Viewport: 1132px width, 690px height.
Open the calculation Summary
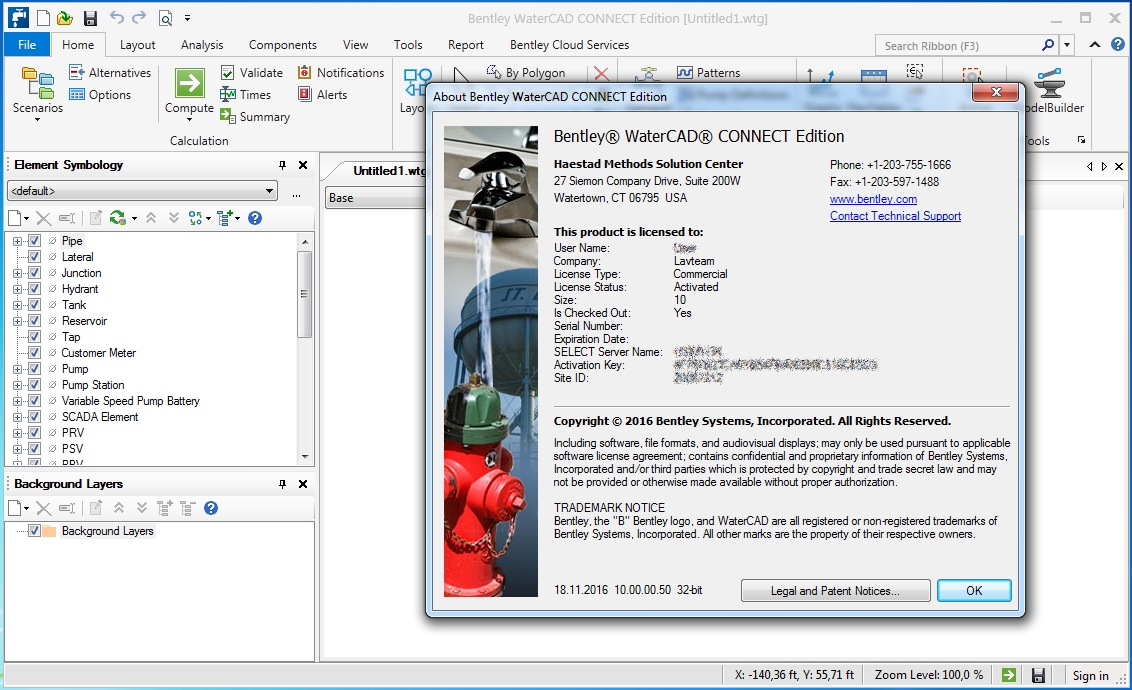tap(255, 116)
